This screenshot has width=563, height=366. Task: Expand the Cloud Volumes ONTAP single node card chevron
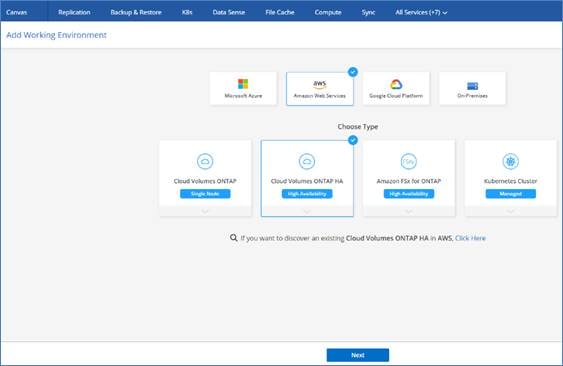click(x=205, y=212)
